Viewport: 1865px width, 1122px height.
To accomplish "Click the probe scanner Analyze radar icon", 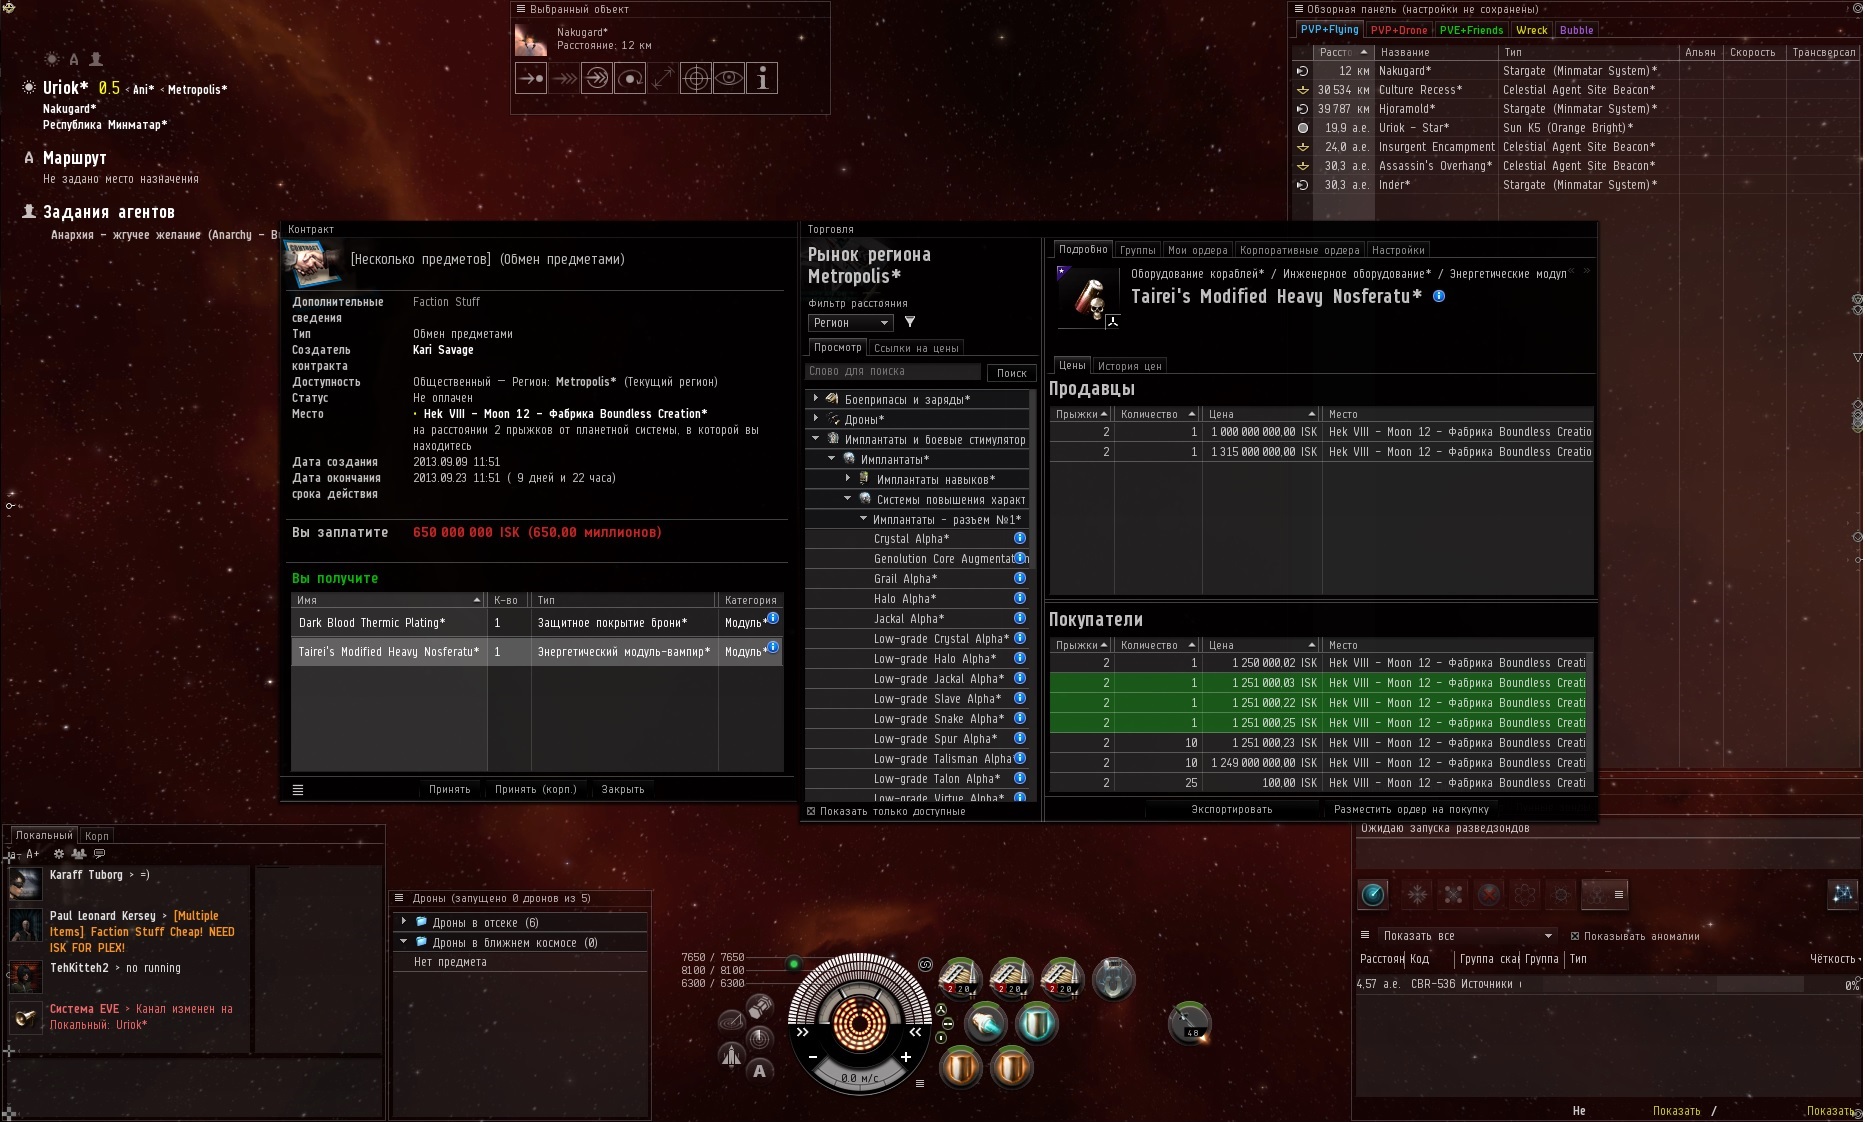I will click(x=1373, y=895).
